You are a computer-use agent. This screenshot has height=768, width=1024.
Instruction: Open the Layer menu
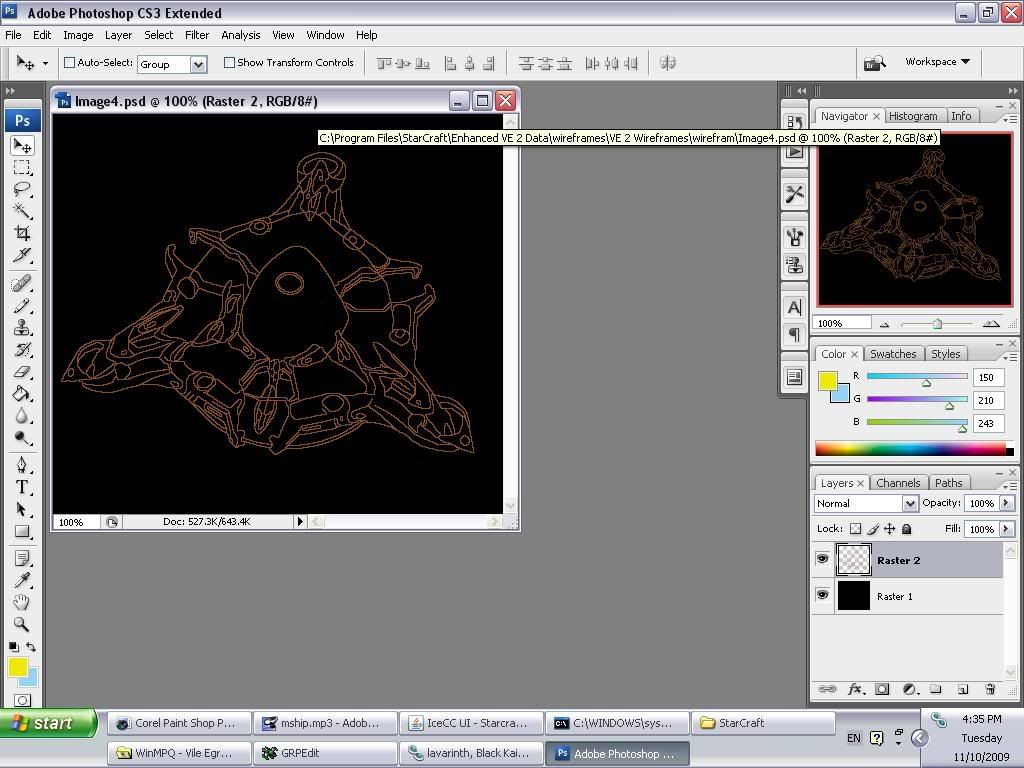118,35
